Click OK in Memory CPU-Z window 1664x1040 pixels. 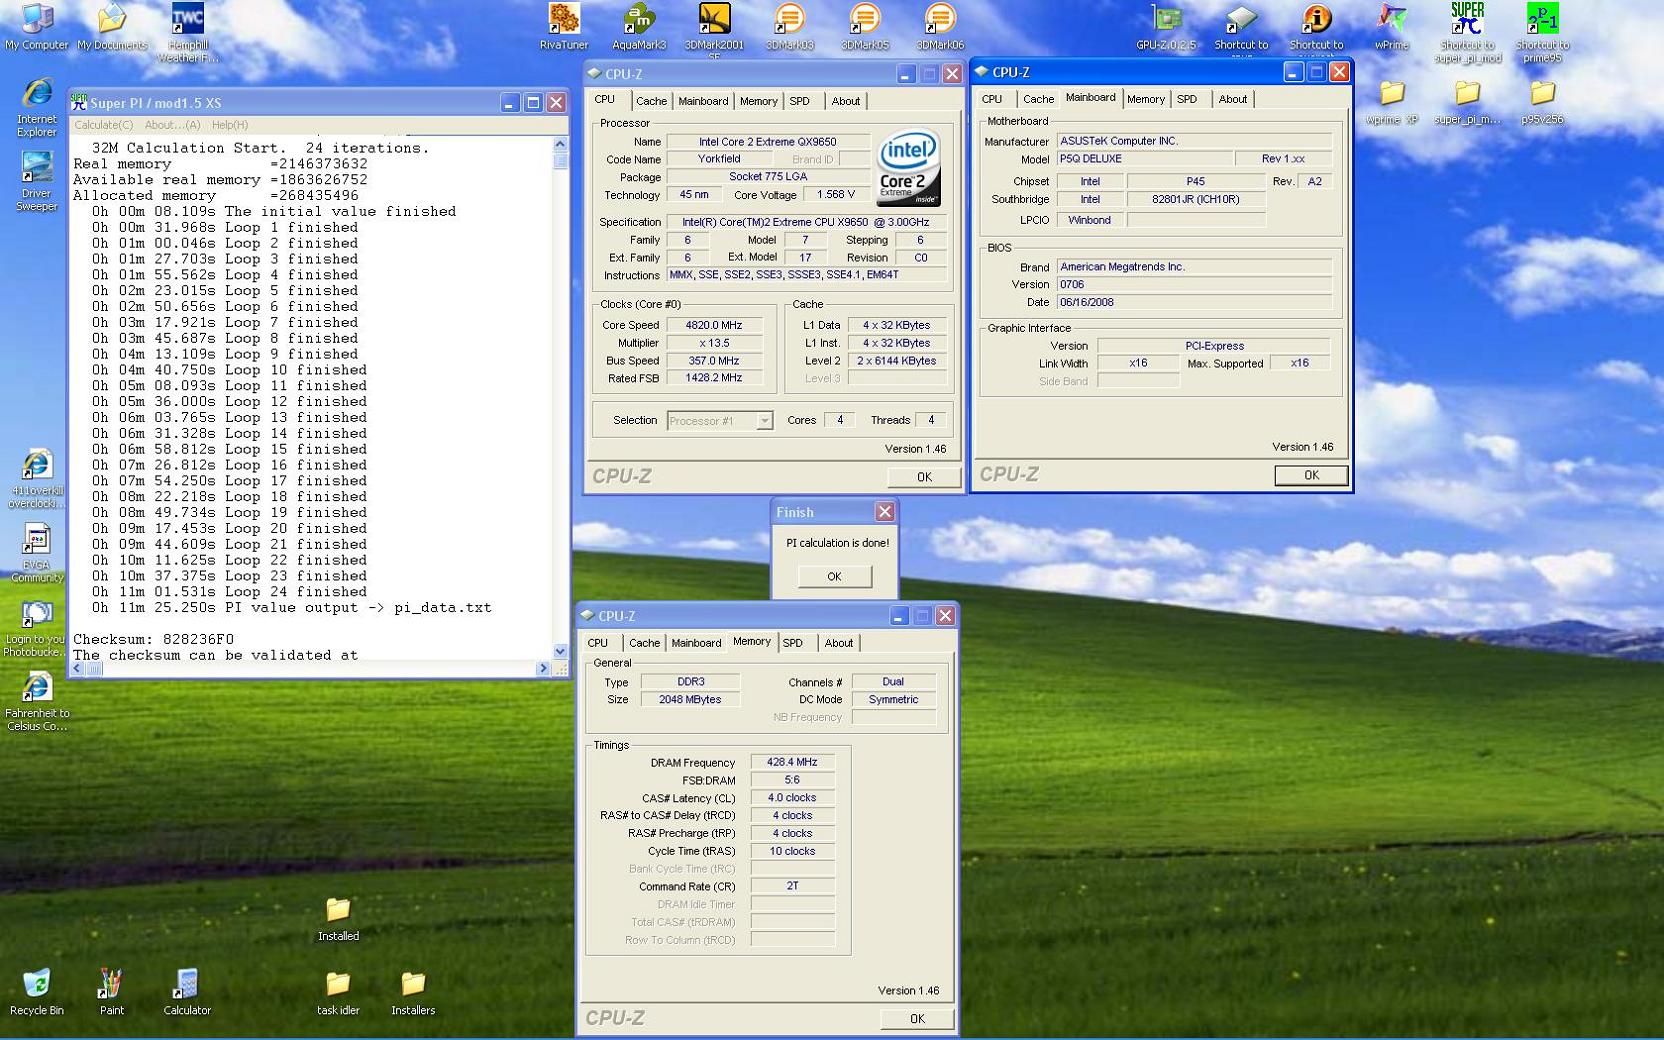click(x=917, y=1019)
